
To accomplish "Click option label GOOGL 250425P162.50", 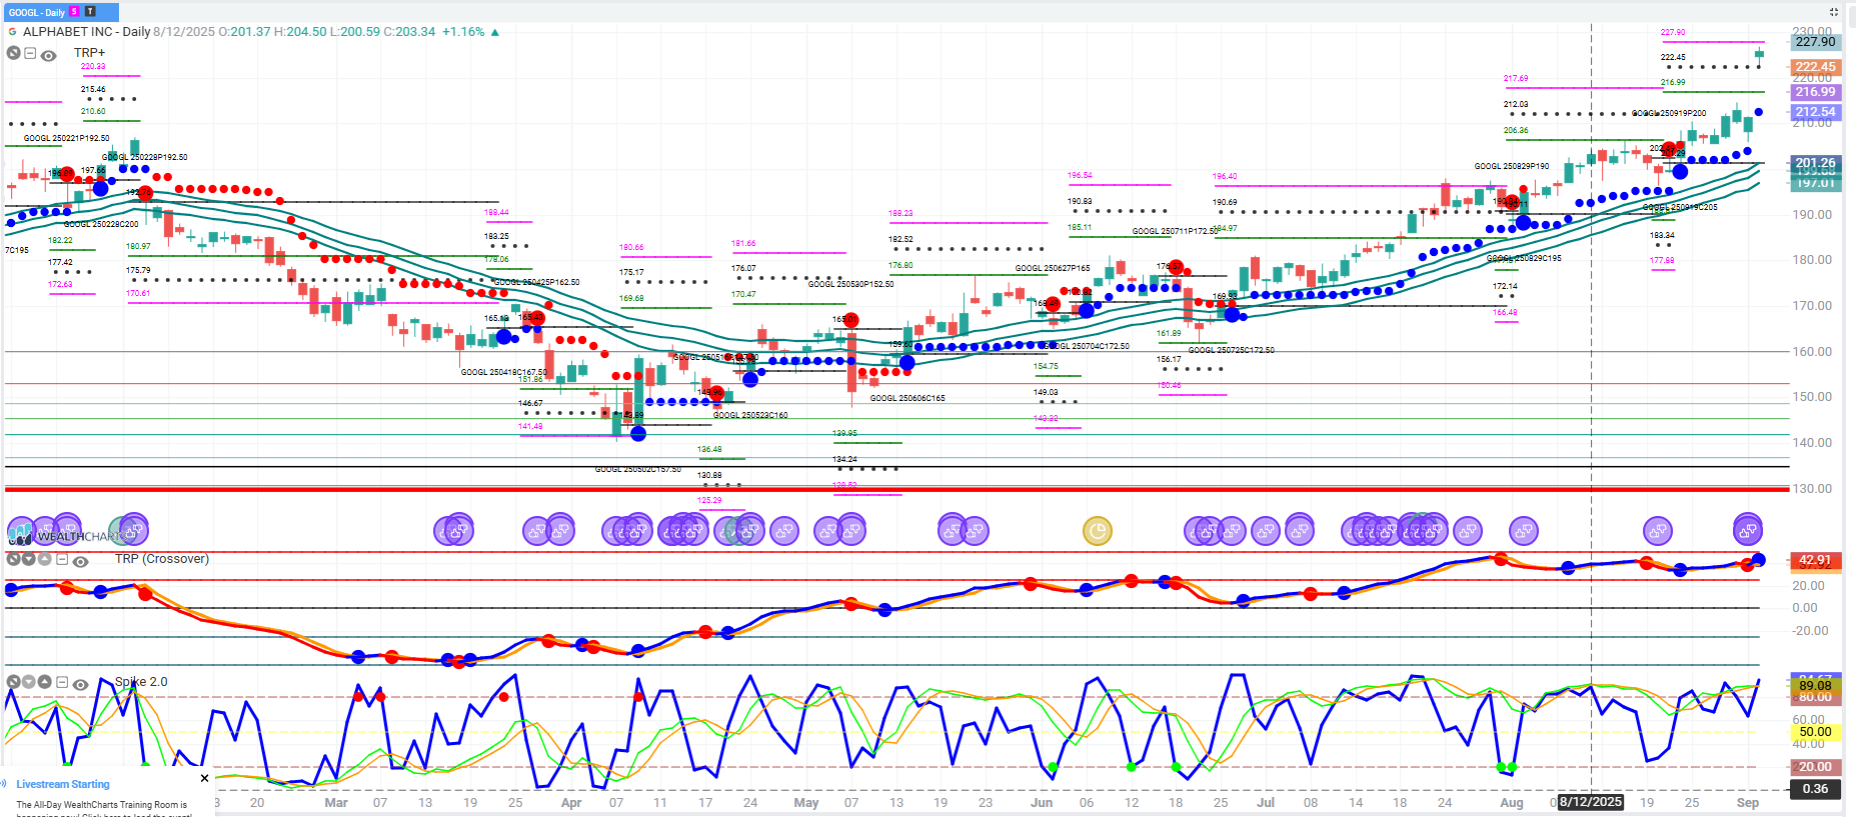I will (537, 282).
